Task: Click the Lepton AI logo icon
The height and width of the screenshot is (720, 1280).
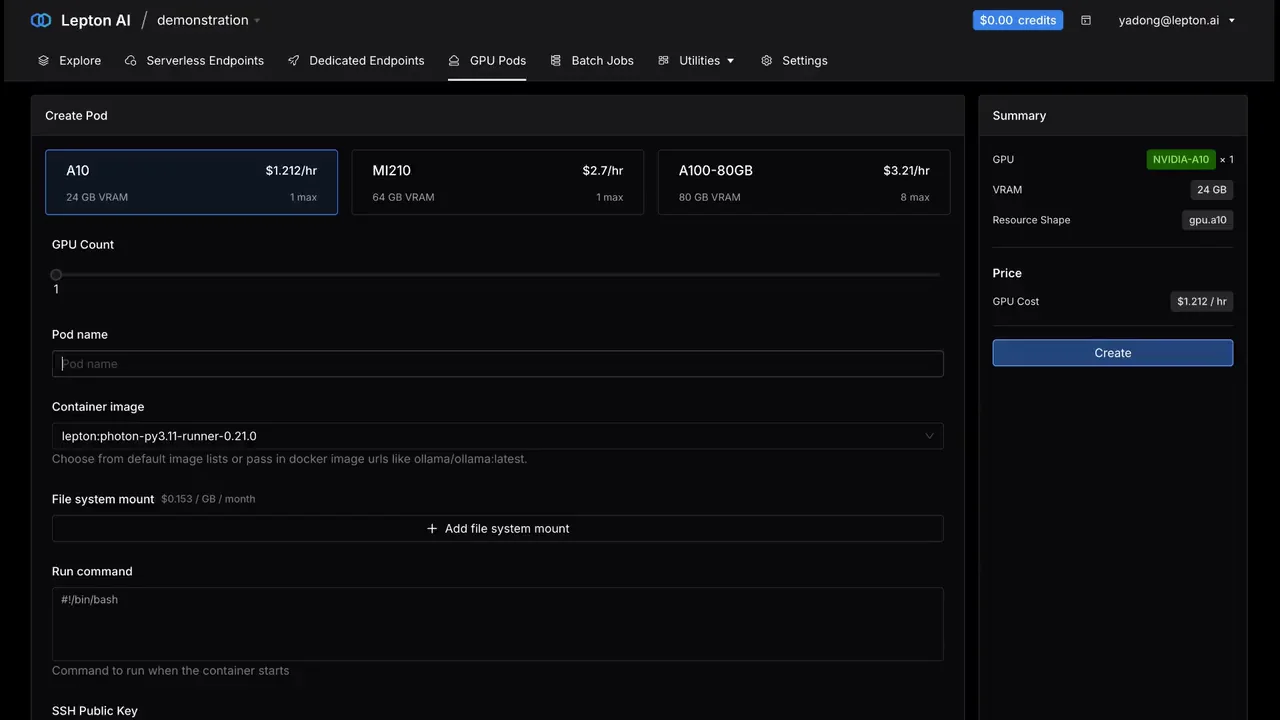Action: [41, 20]
